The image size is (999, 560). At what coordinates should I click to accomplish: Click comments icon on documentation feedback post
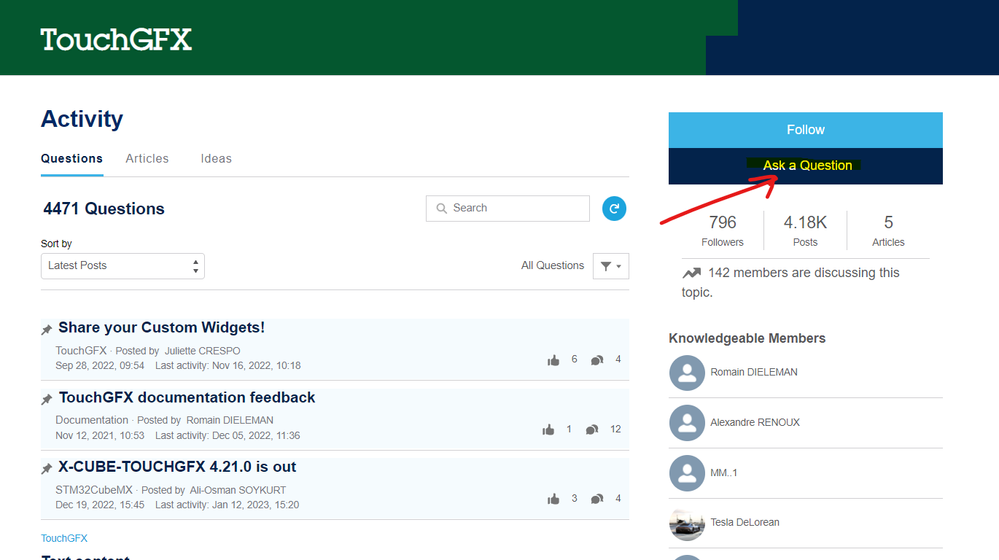tap(592, 430)
